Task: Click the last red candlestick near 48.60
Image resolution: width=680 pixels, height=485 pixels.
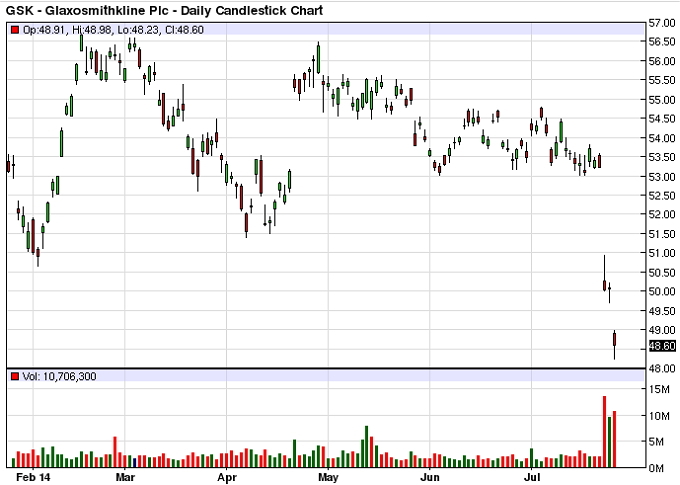Action: 615,344
